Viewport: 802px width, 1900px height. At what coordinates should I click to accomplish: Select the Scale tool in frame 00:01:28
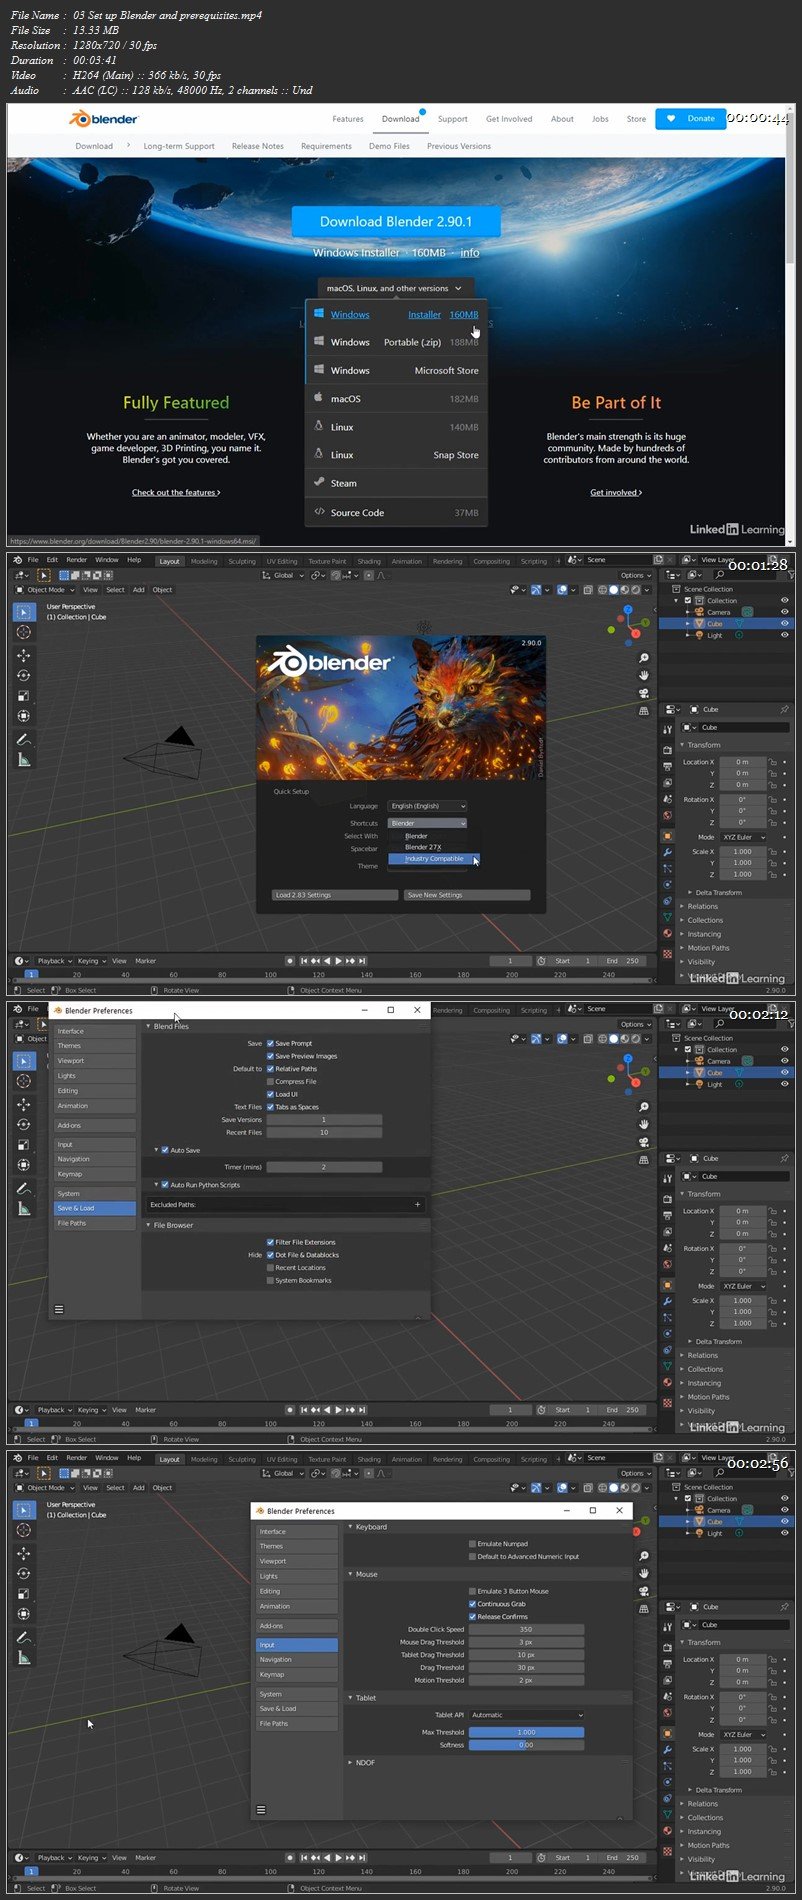point(24,696)
